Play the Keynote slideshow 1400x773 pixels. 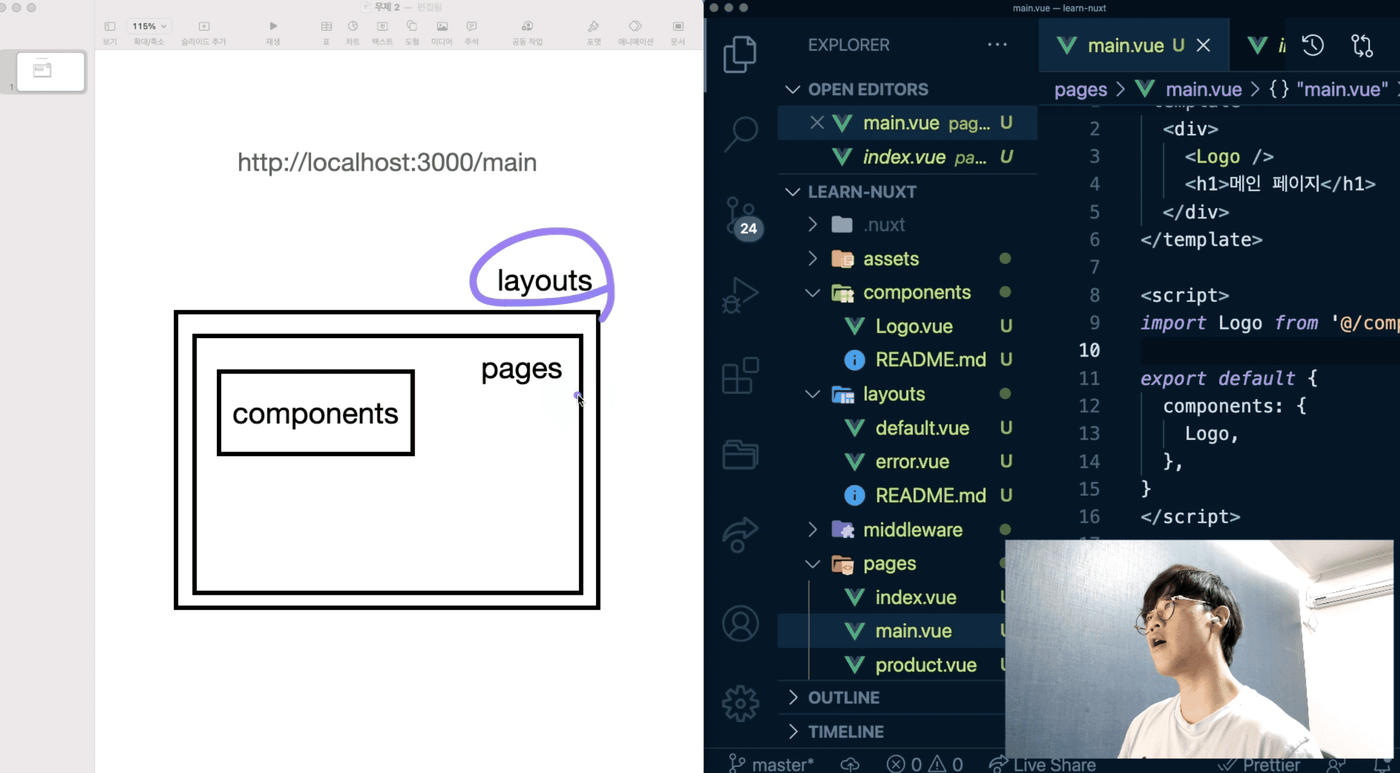(x=273, y=32)
